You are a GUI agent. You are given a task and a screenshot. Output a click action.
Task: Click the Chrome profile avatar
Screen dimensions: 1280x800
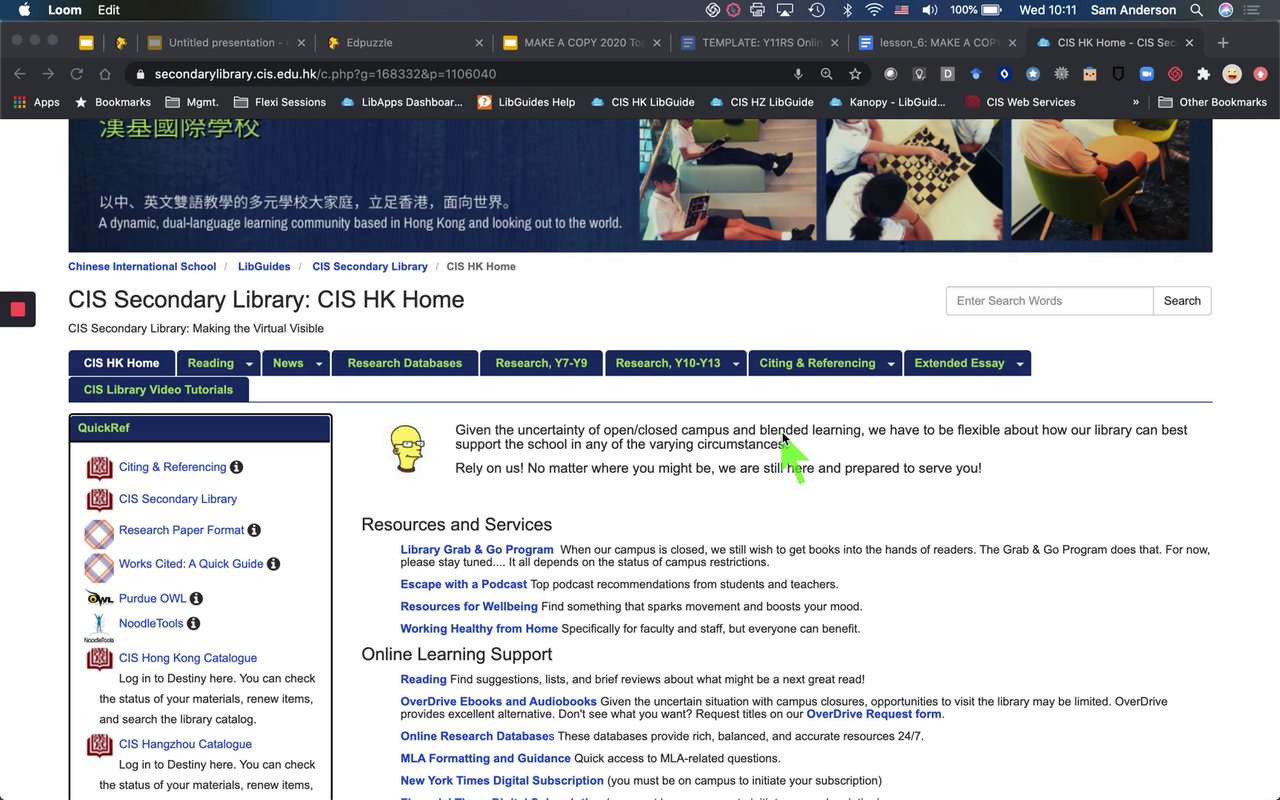(1232, 74)
